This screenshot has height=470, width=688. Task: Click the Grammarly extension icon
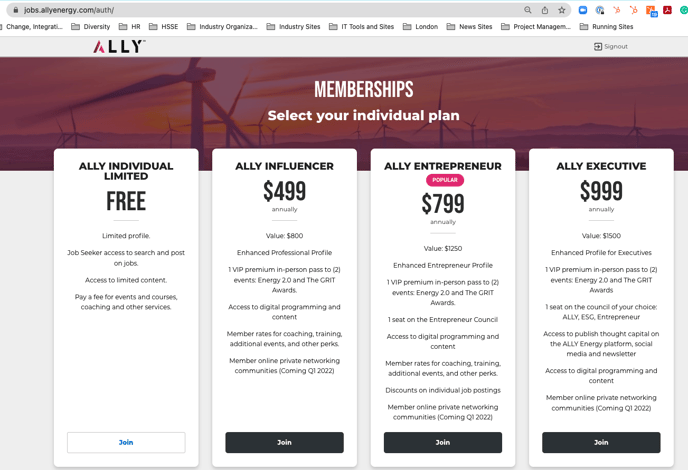tap(684, 10)
